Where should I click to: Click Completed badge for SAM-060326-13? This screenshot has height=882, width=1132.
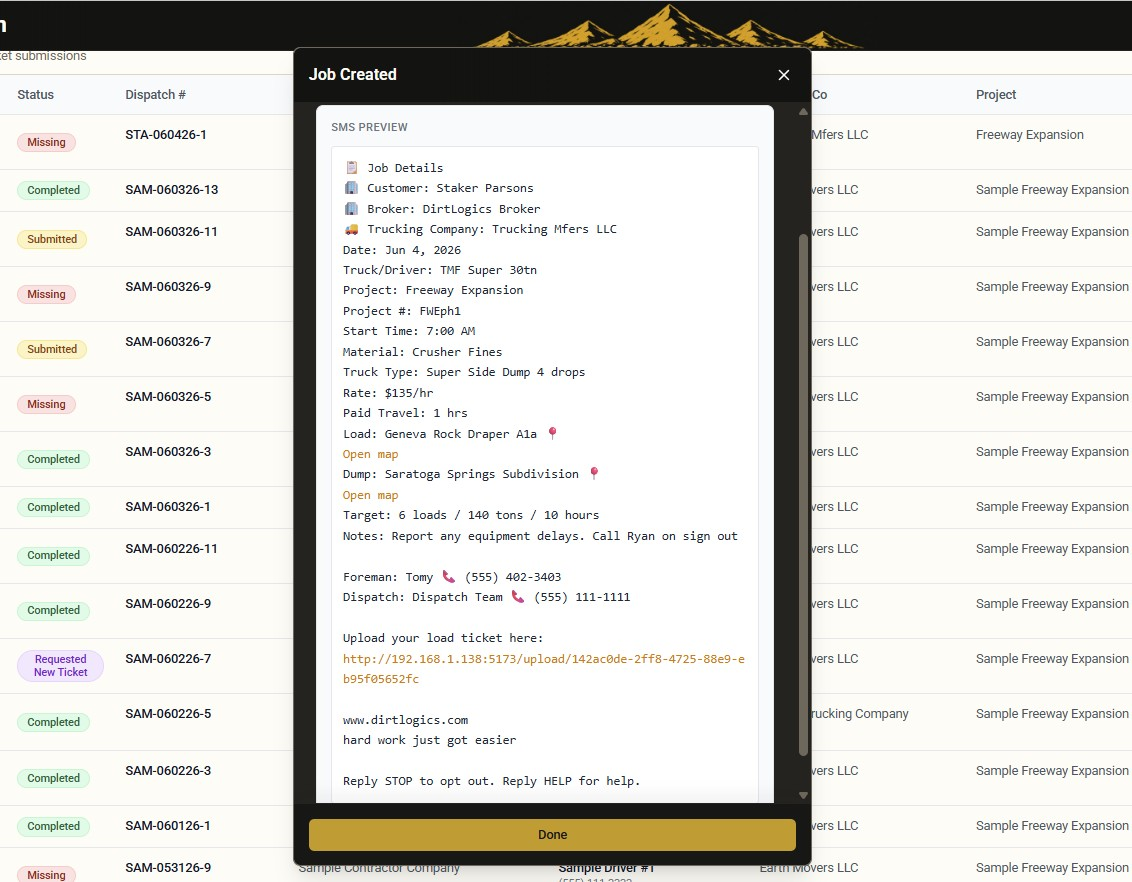click(x=53, y=191)
